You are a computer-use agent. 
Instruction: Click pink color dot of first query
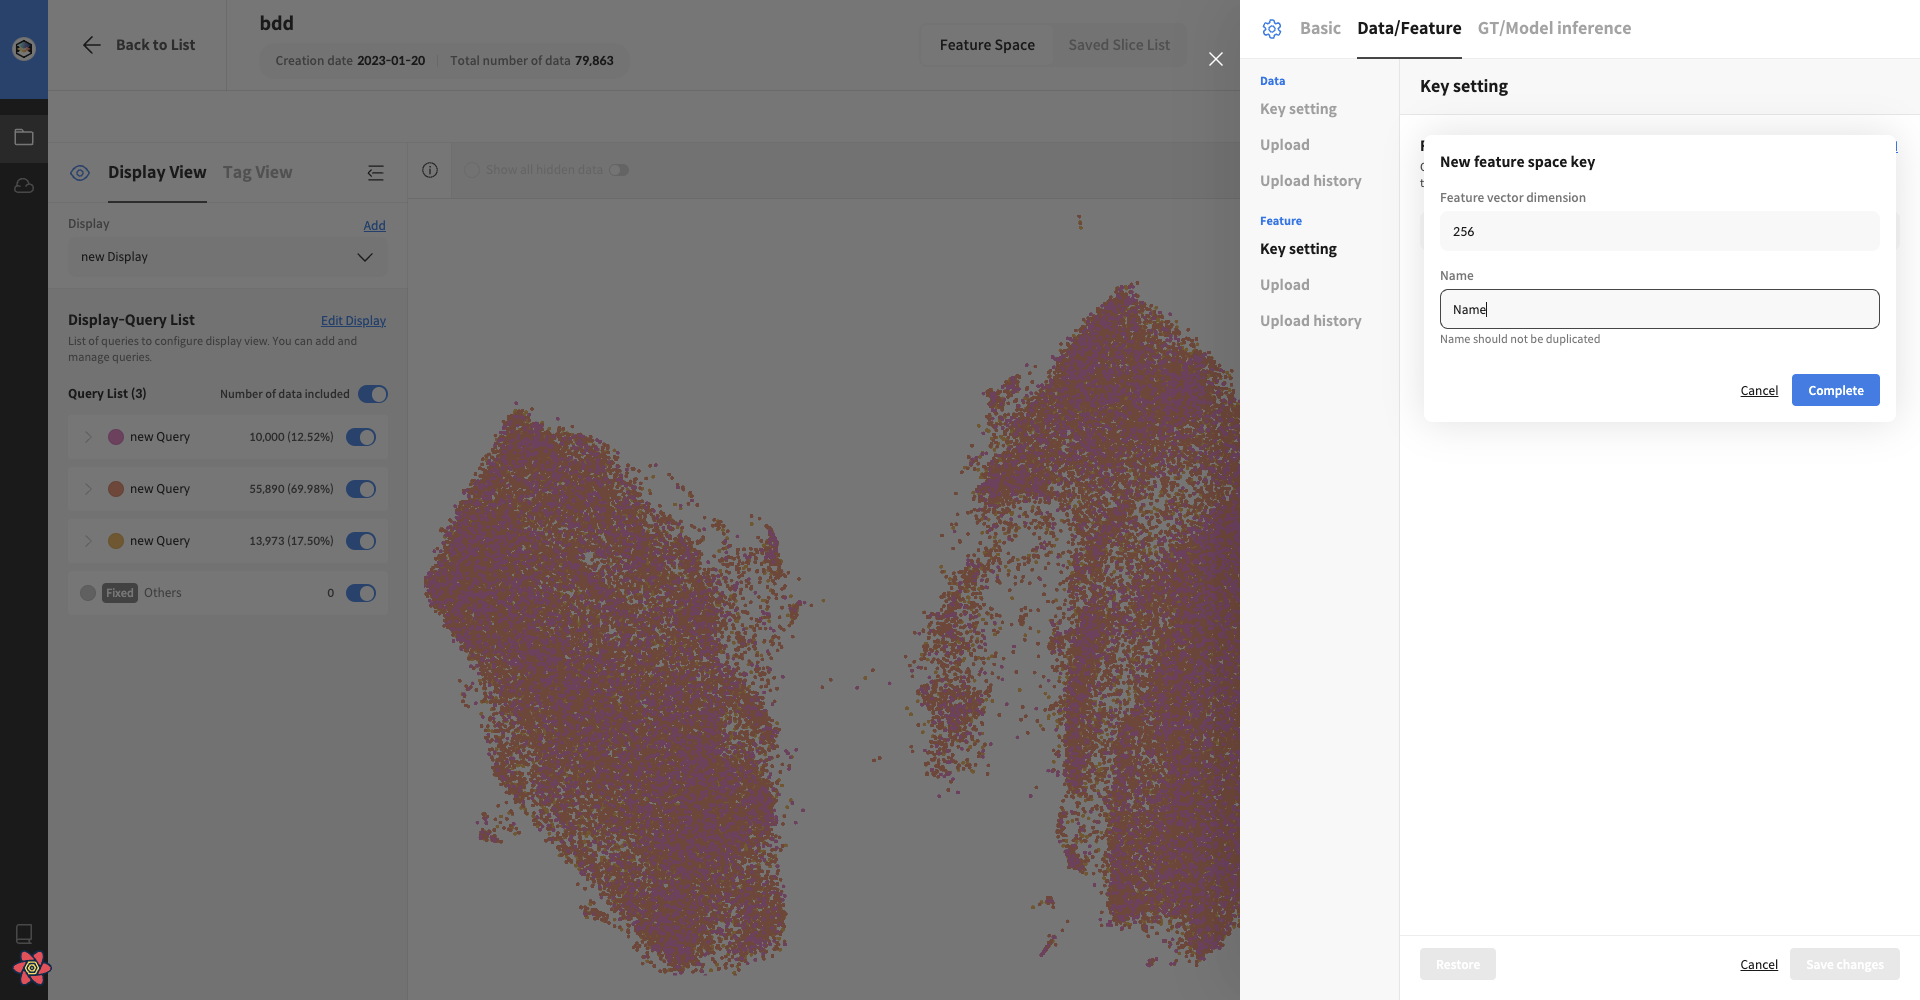click(116, 437)
